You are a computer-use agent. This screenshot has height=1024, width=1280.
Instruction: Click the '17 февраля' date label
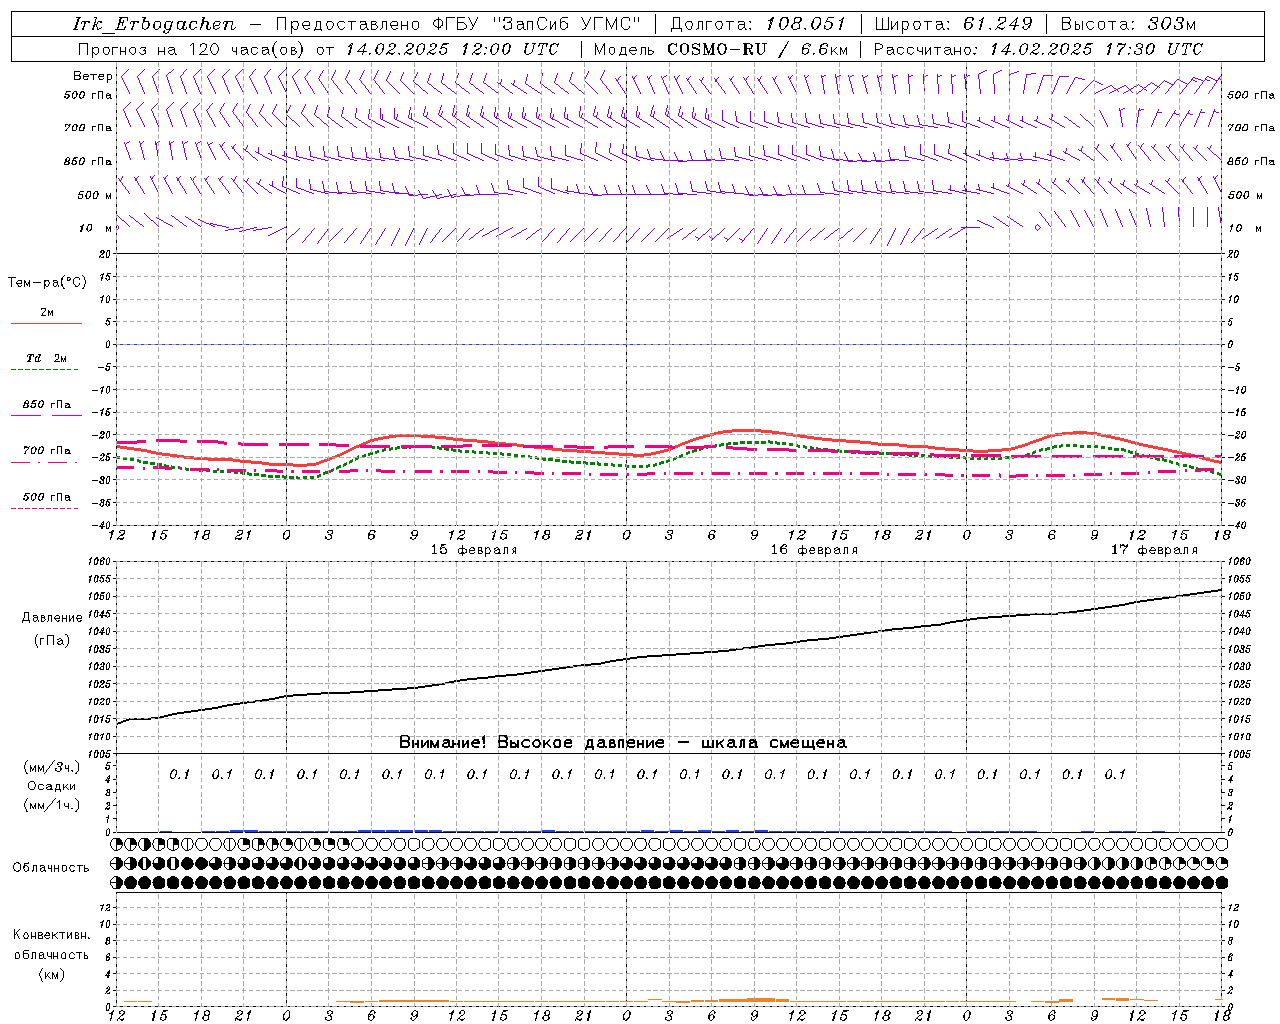pyautogui.click(x=1154, y=550)
